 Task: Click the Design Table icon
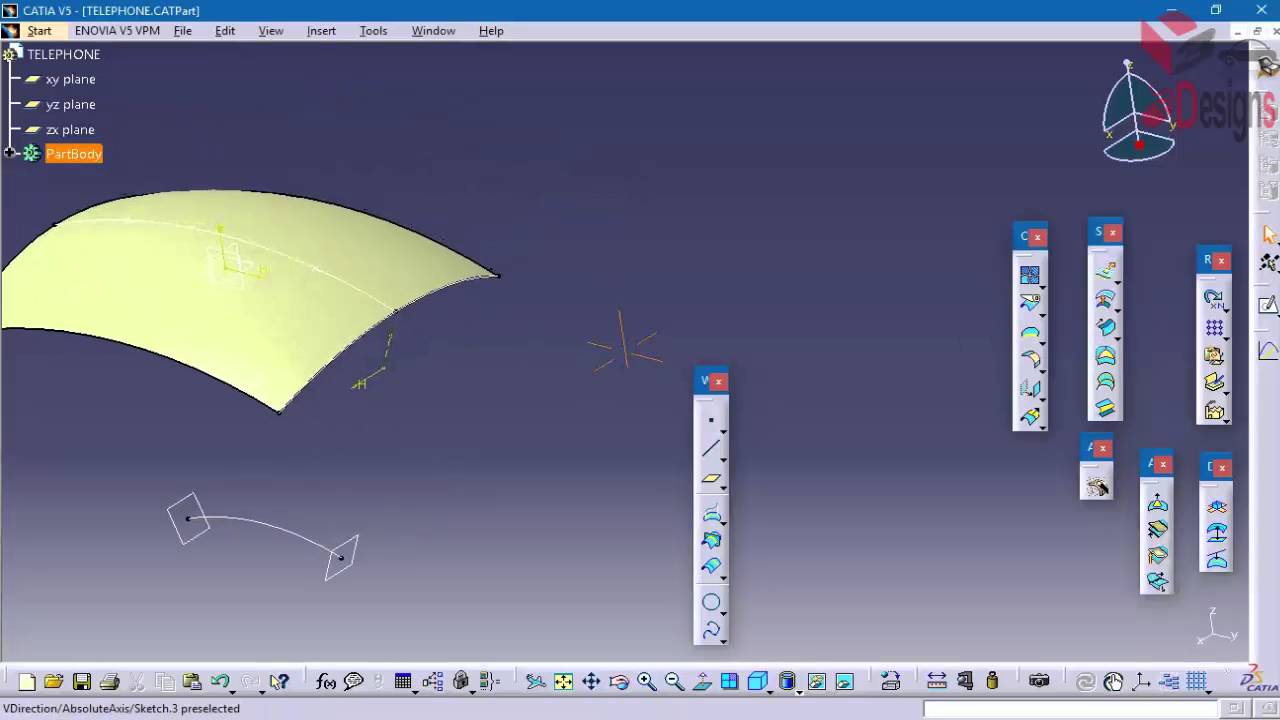click(x=402, y=681)
